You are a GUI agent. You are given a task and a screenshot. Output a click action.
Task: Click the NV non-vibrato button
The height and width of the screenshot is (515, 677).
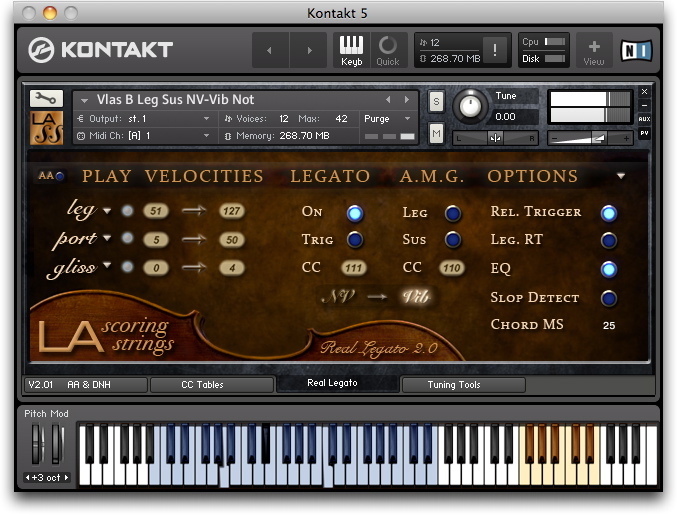click(338, 297)
